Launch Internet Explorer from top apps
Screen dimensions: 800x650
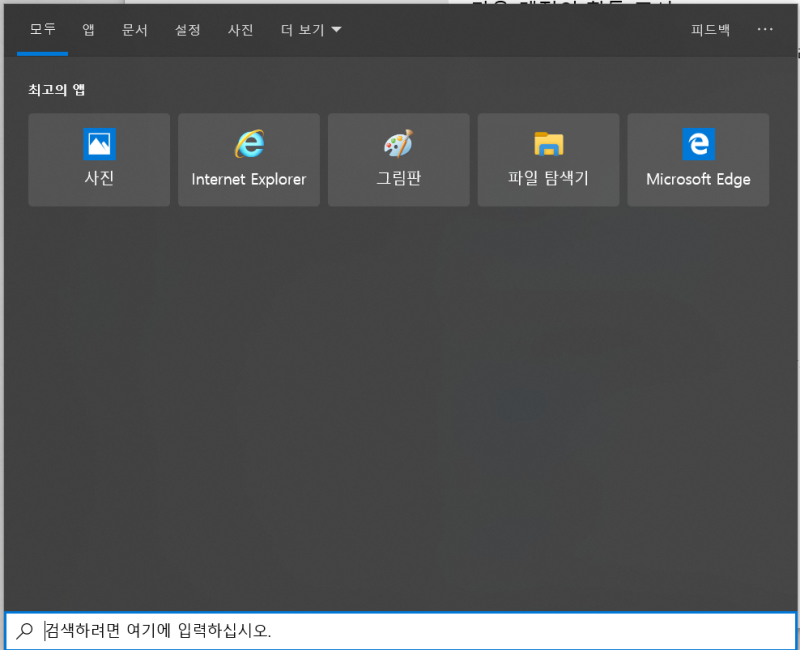(249, 160)
